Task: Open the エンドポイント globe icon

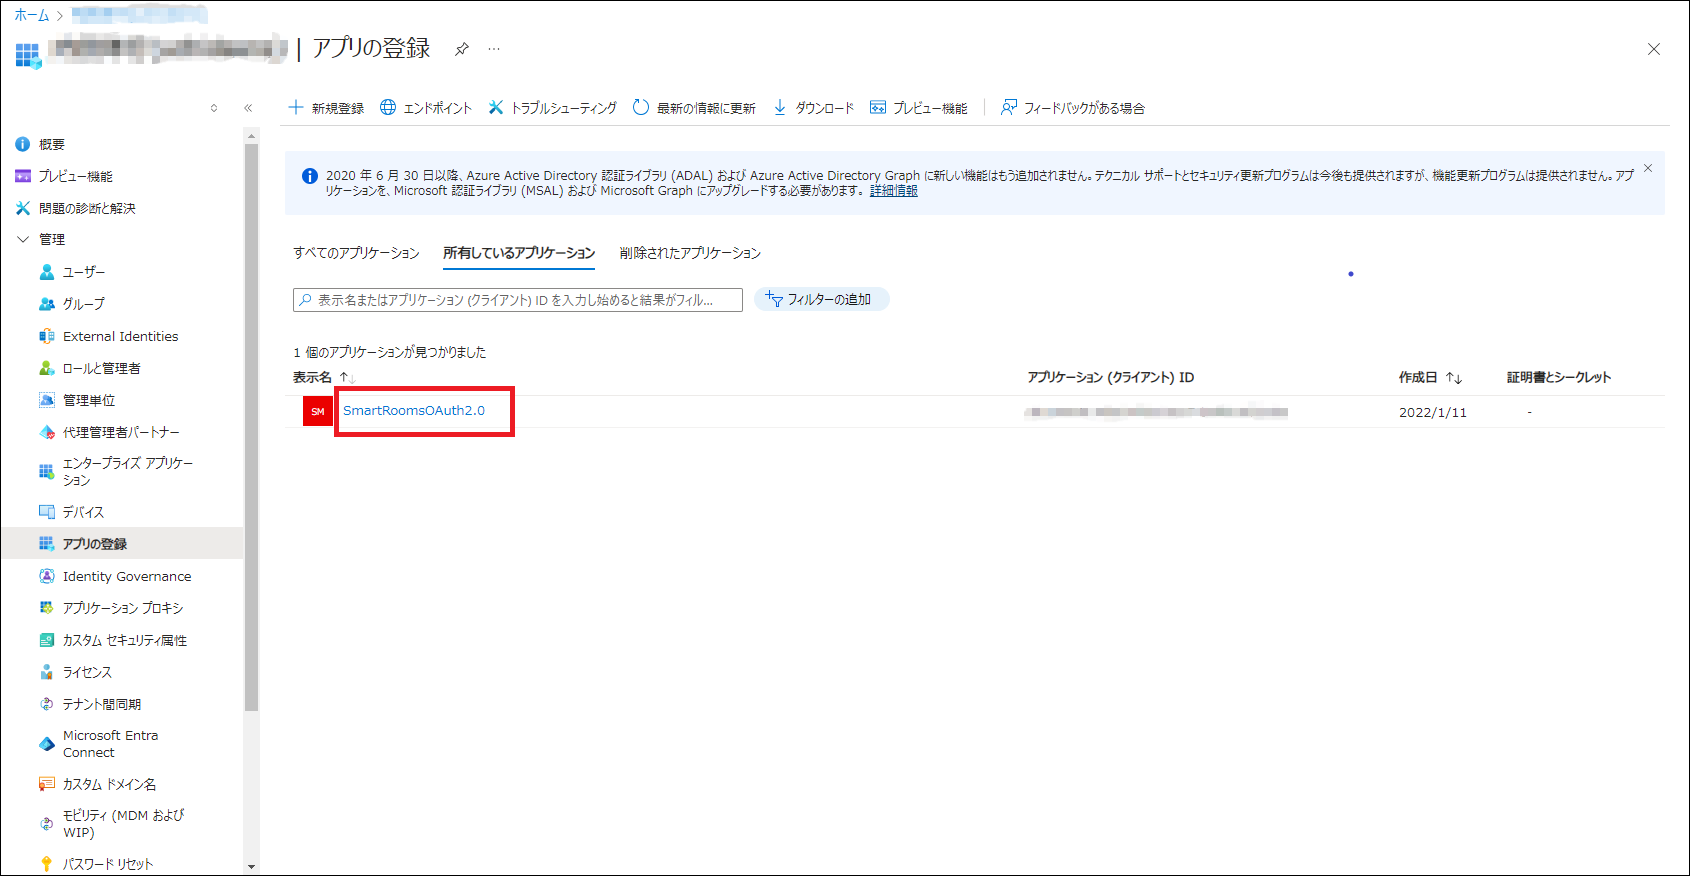Action: coord(388,107)
